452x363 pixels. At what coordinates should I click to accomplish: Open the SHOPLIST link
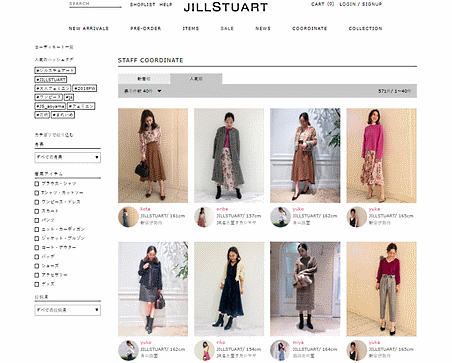[x=143, y=4]
